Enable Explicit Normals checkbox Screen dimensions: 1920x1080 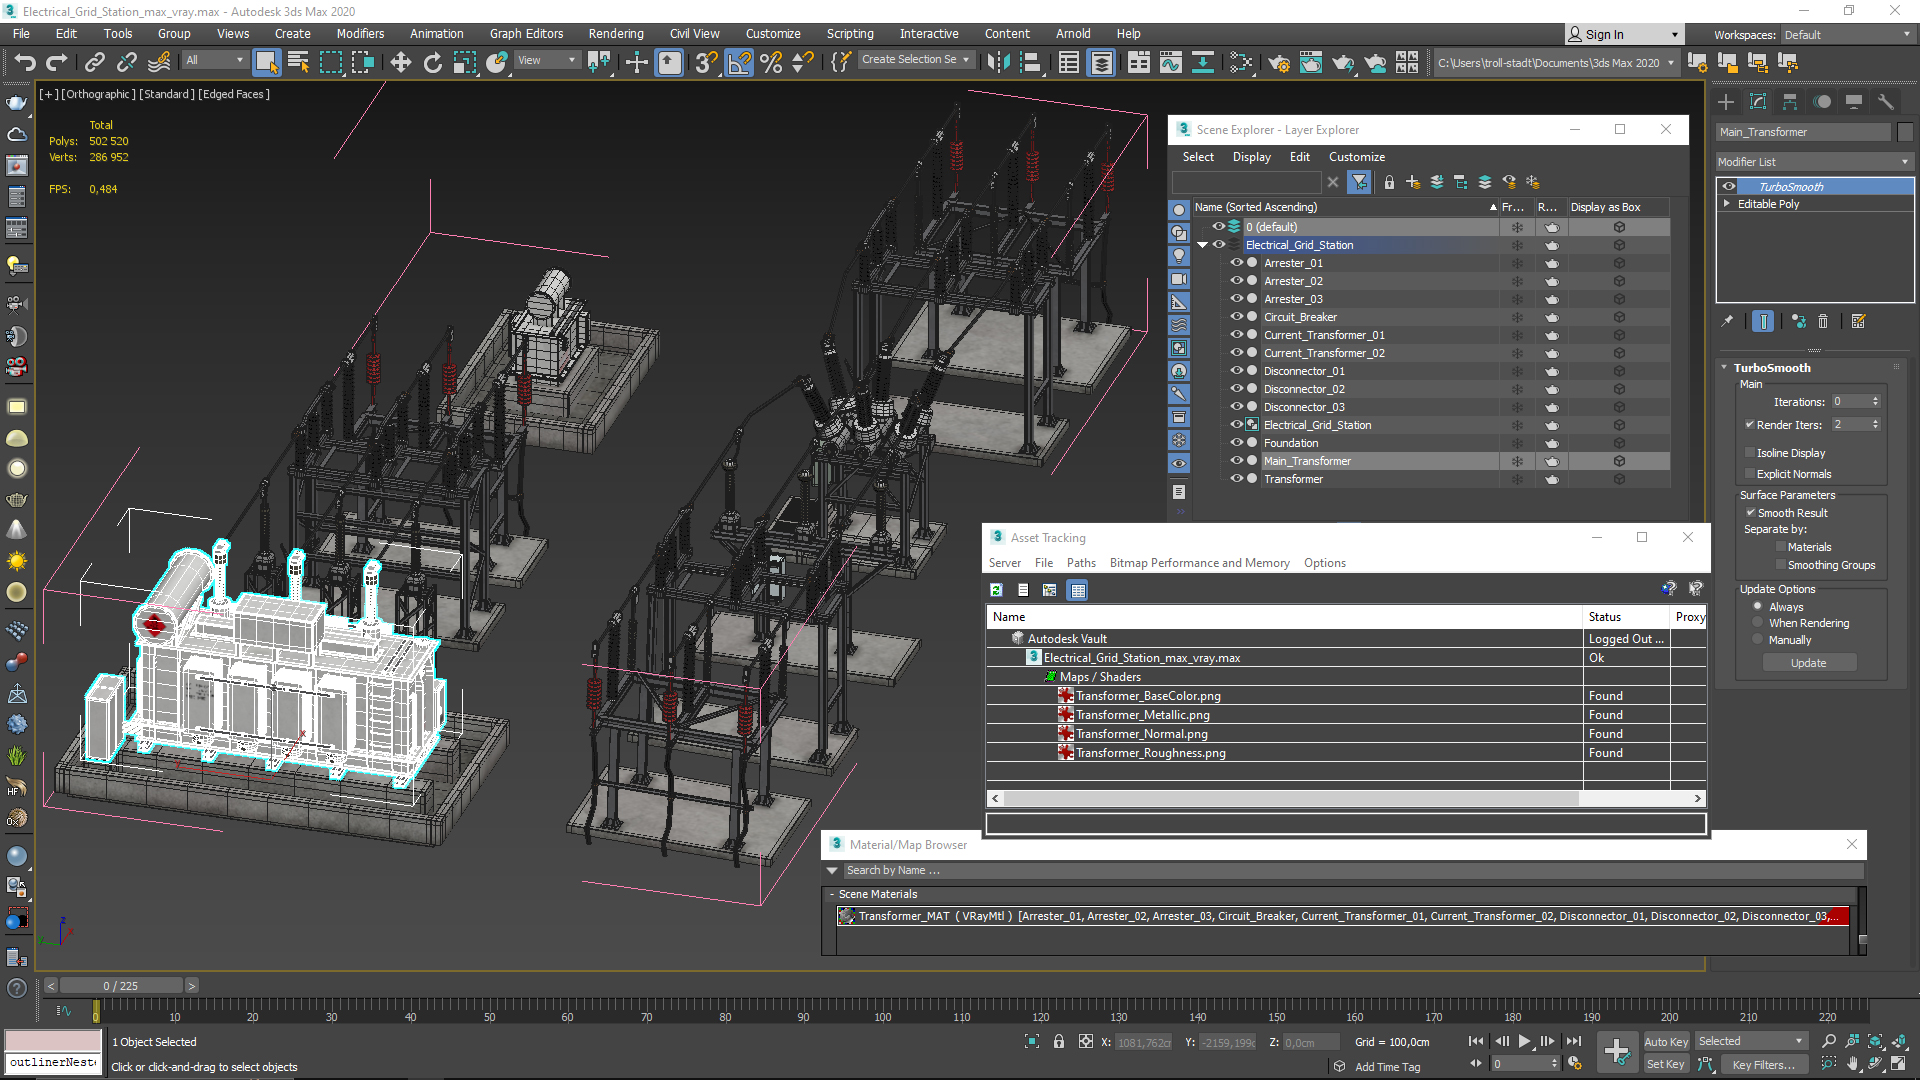click(1749, 474)
